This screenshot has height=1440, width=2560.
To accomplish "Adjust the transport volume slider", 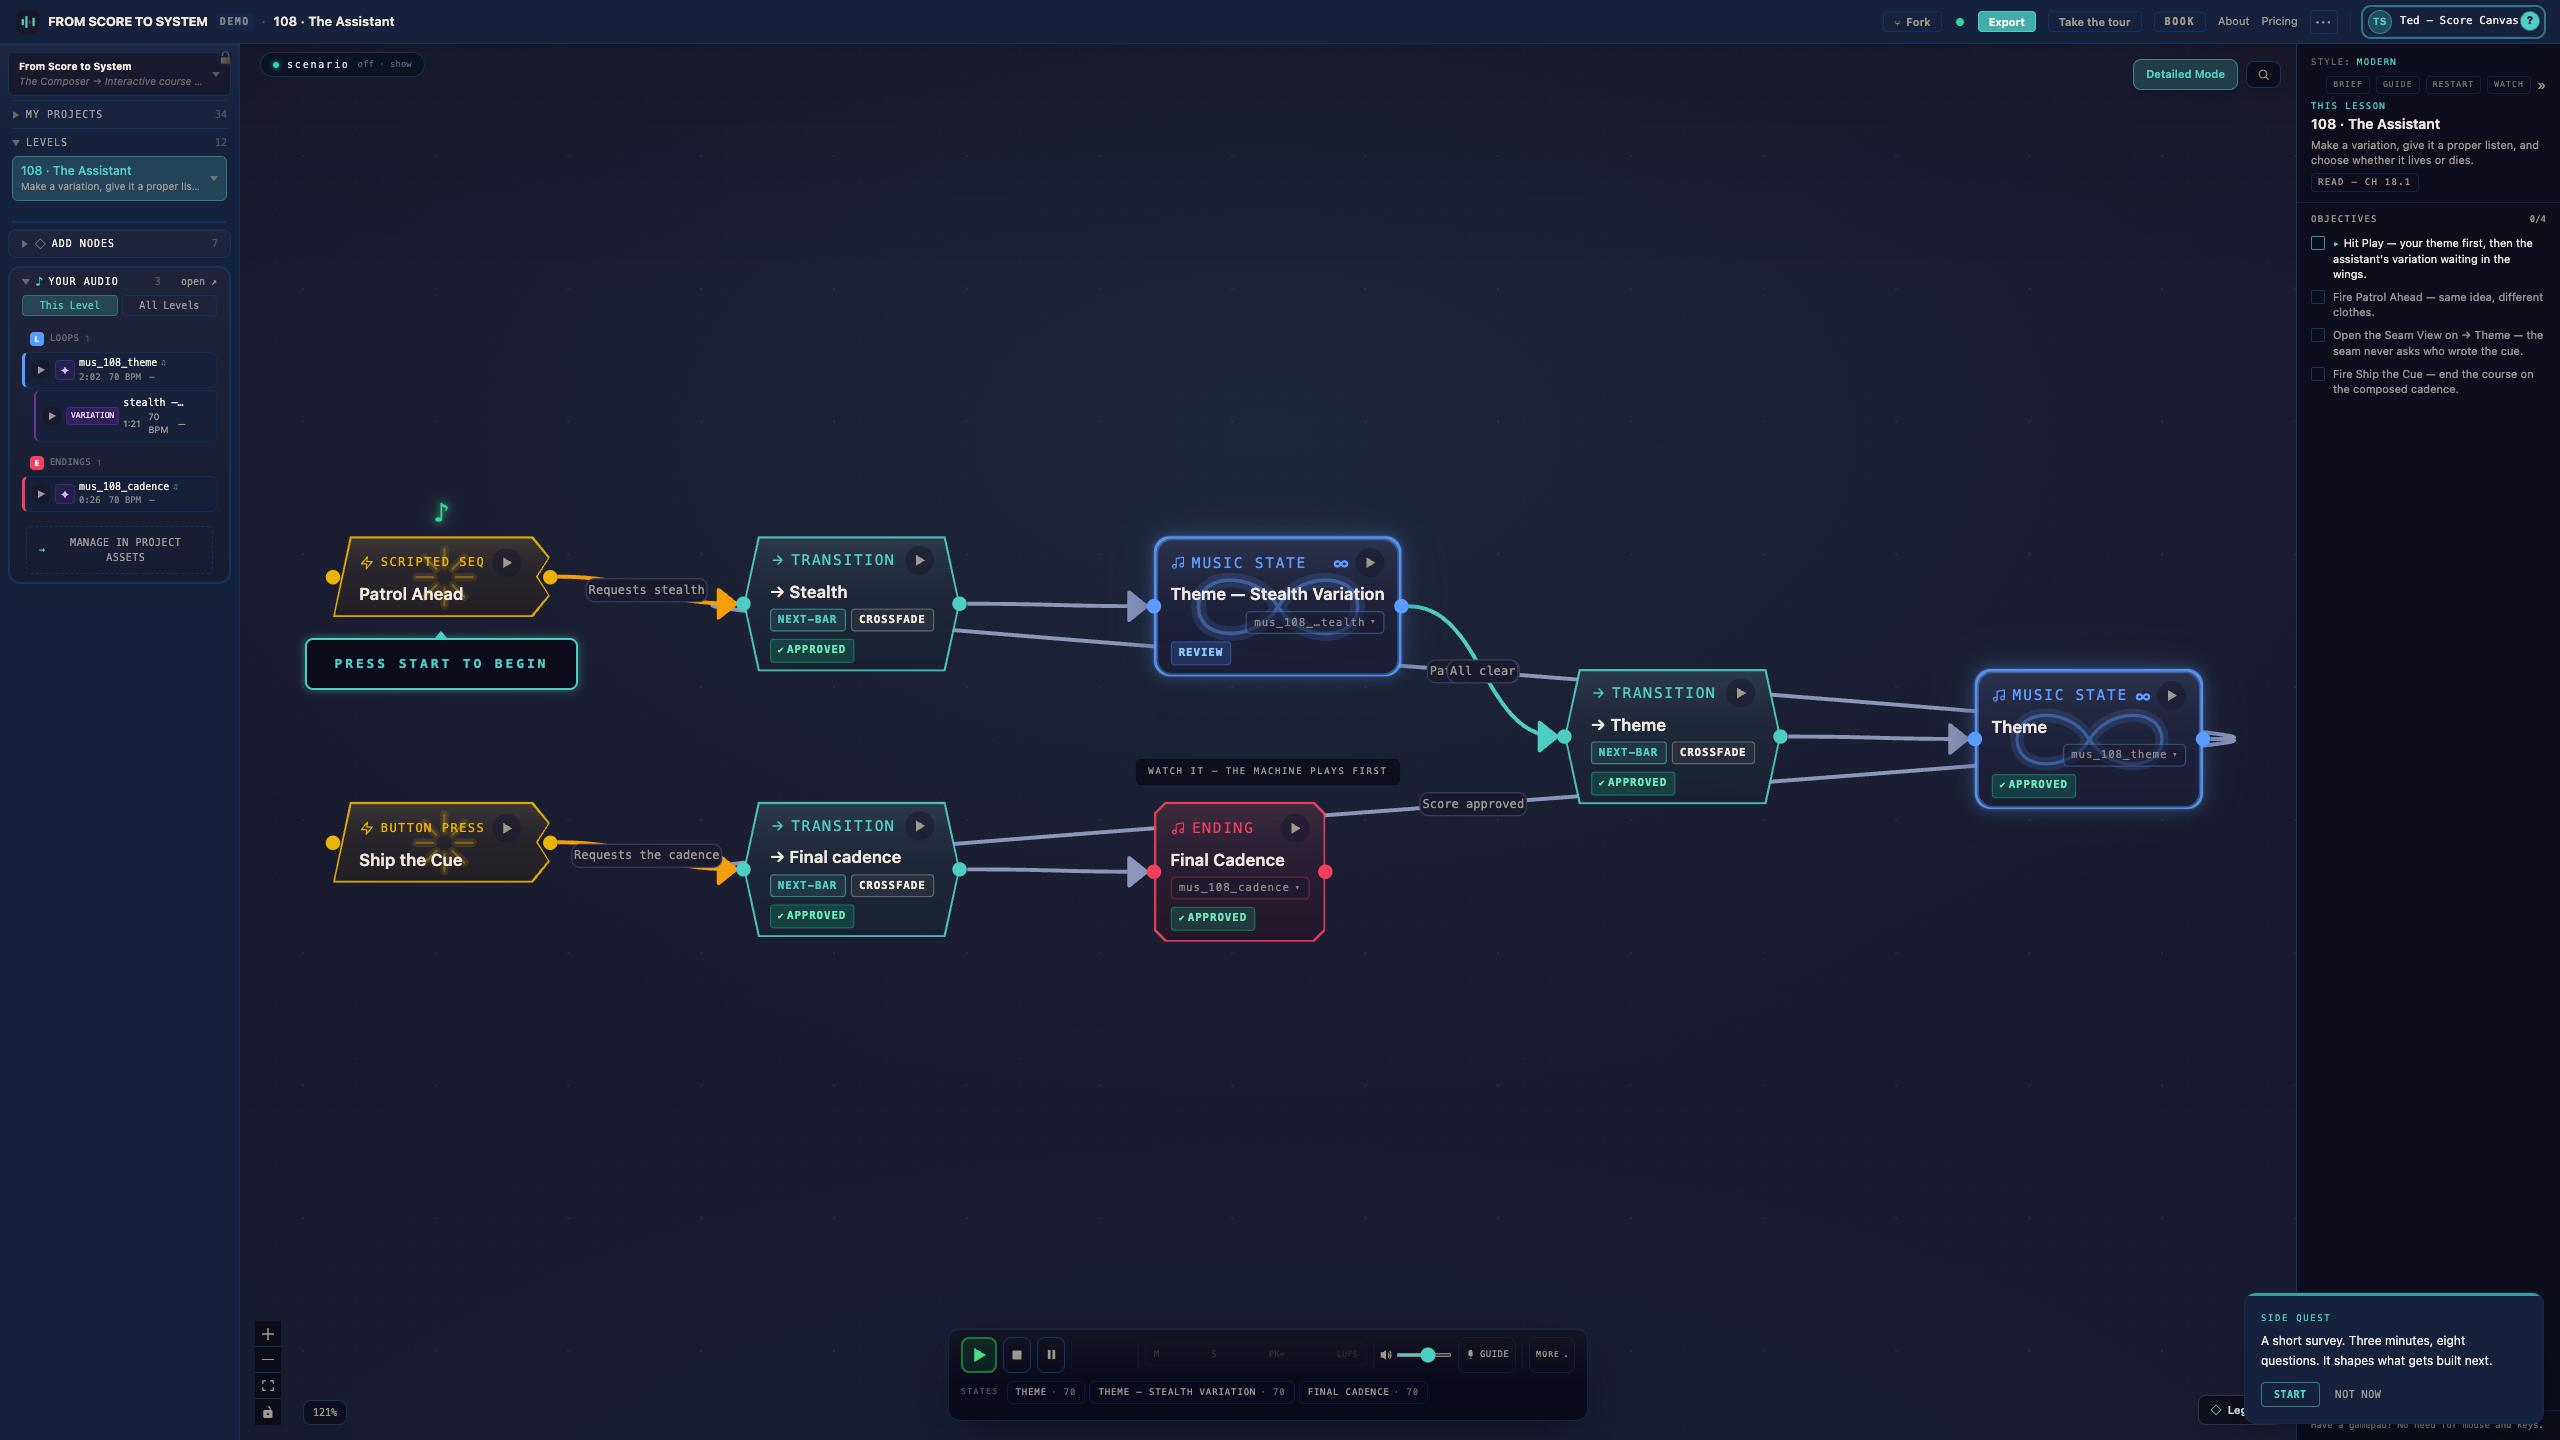I will tap(1423, 1355).
